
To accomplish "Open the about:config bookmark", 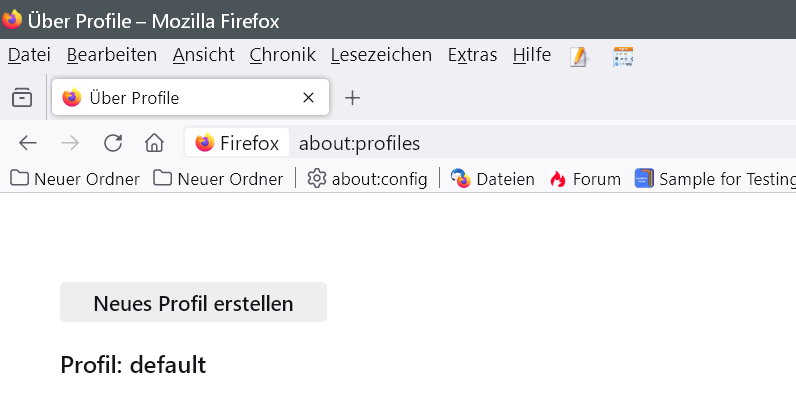I will coord(367,179).
